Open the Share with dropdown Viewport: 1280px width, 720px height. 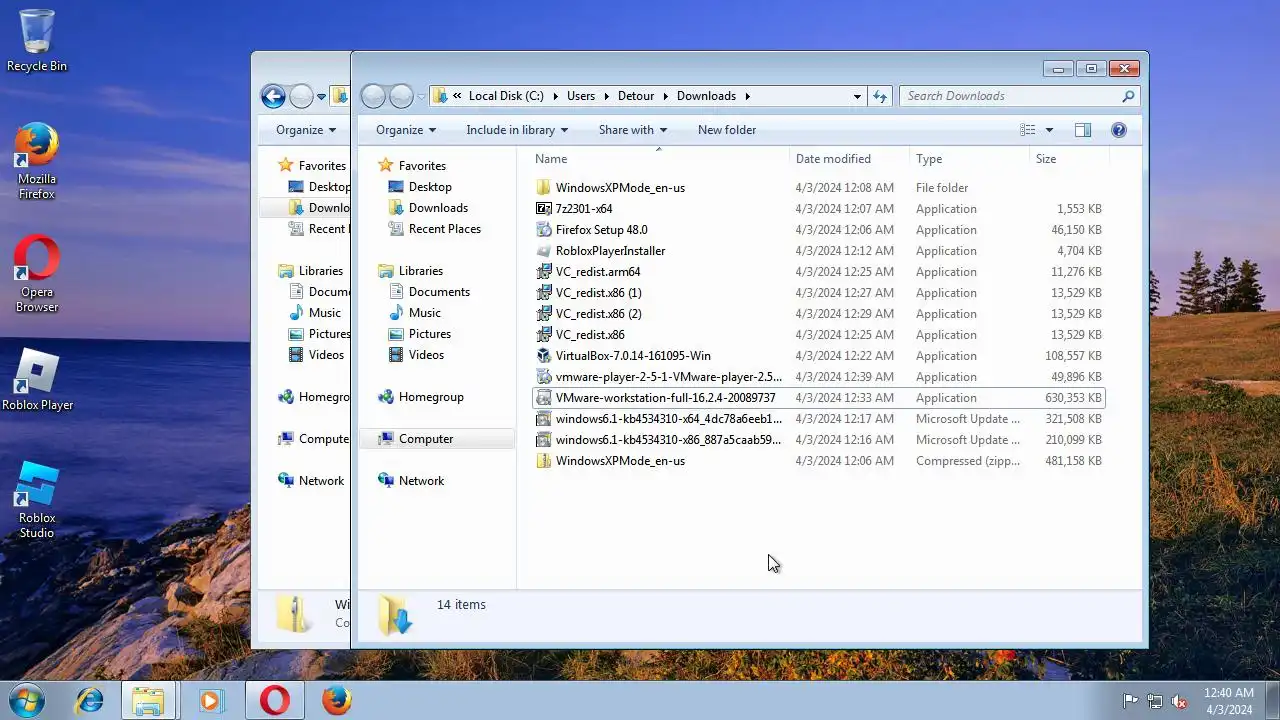point(633,130)
